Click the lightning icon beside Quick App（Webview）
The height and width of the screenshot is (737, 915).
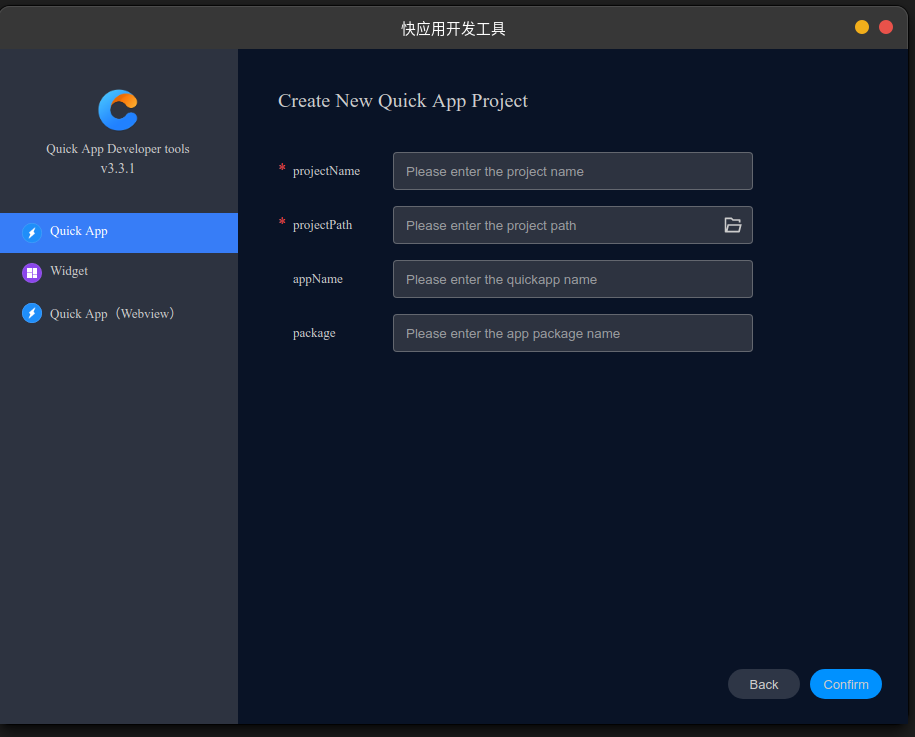pyautogui.click(x=32, y=314)
